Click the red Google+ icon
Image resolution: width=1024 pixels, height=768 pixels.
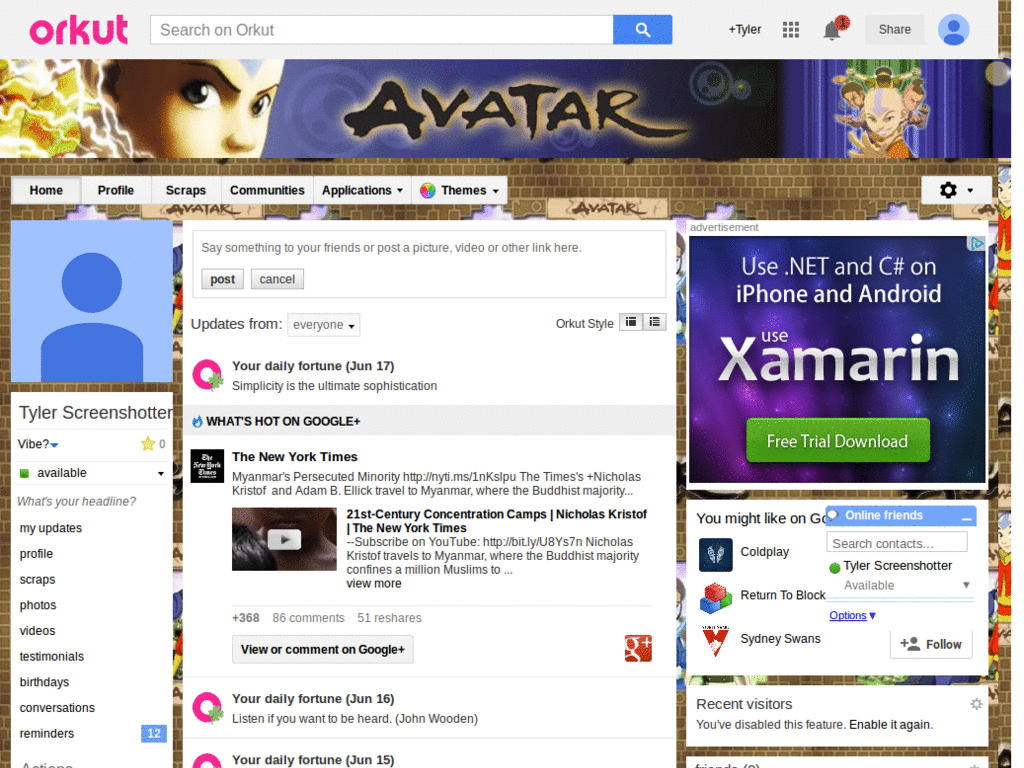(x=638, y=648)
